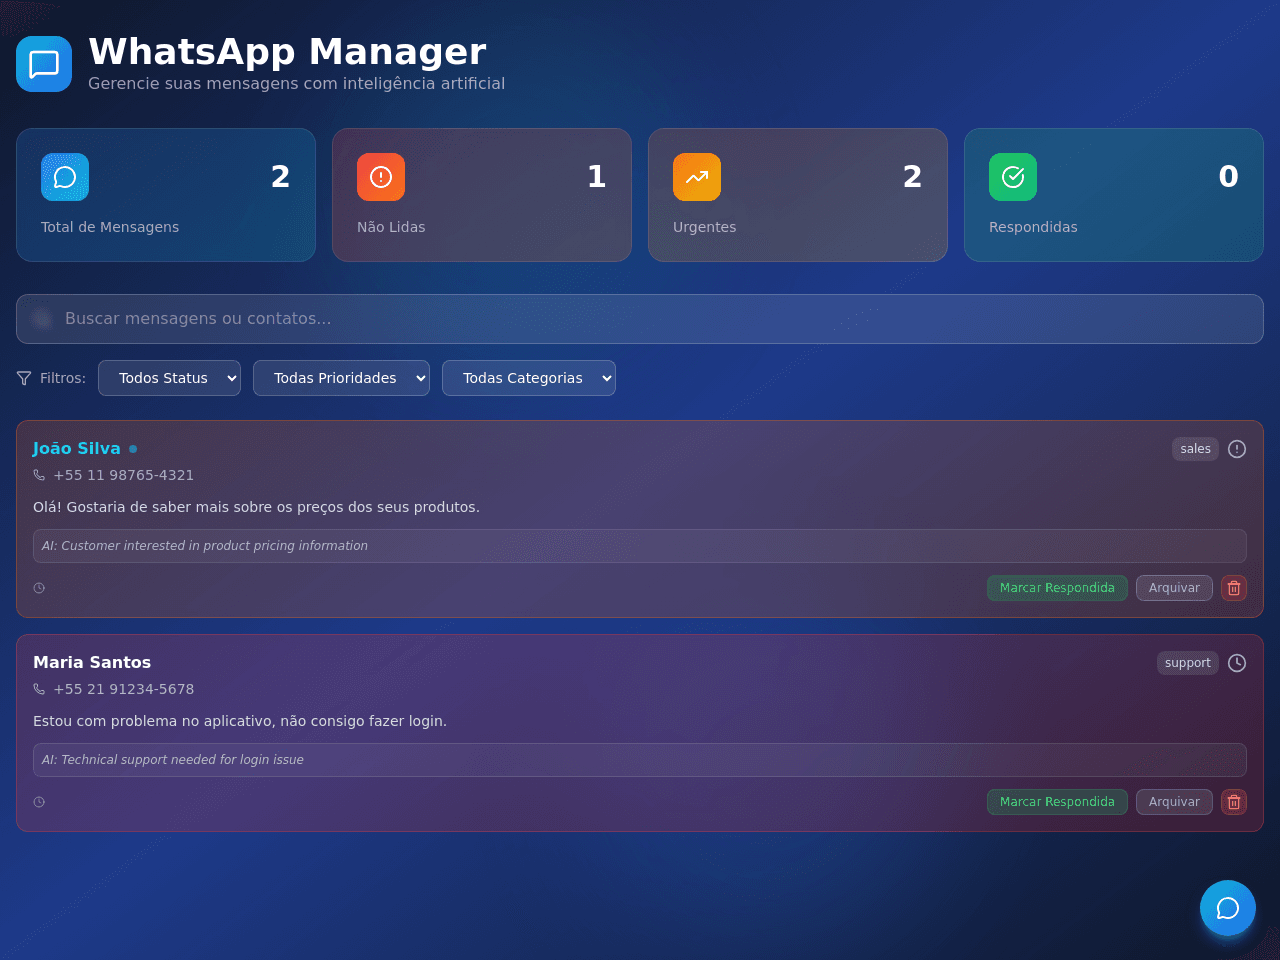Delete Maria Santos's message with trash icon
Screen dimensions: 1280x960
1234,802
